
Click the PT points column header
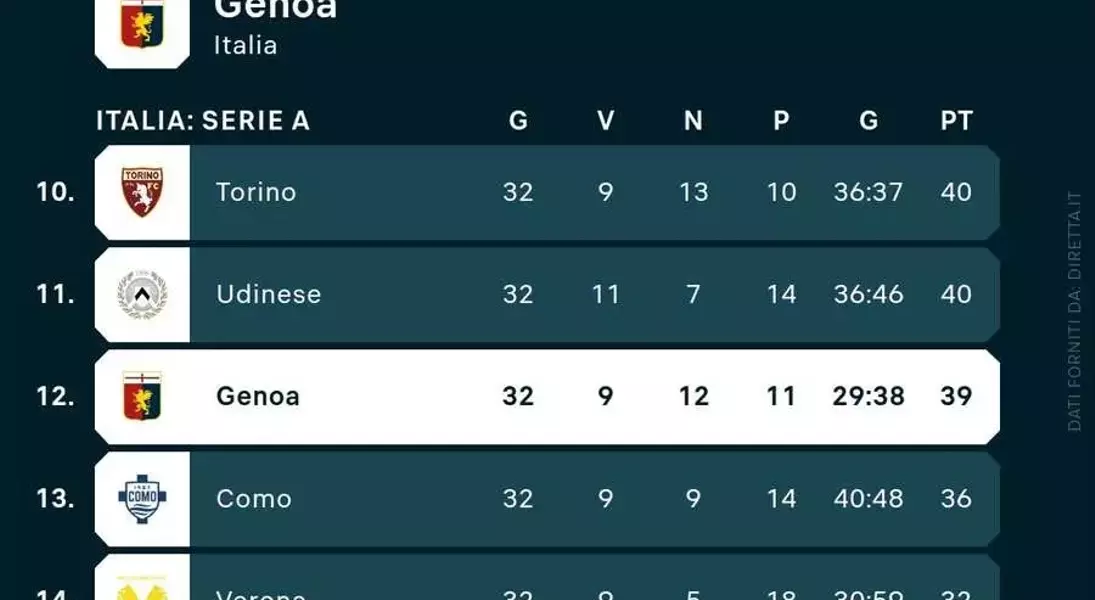tap(956, 121)
